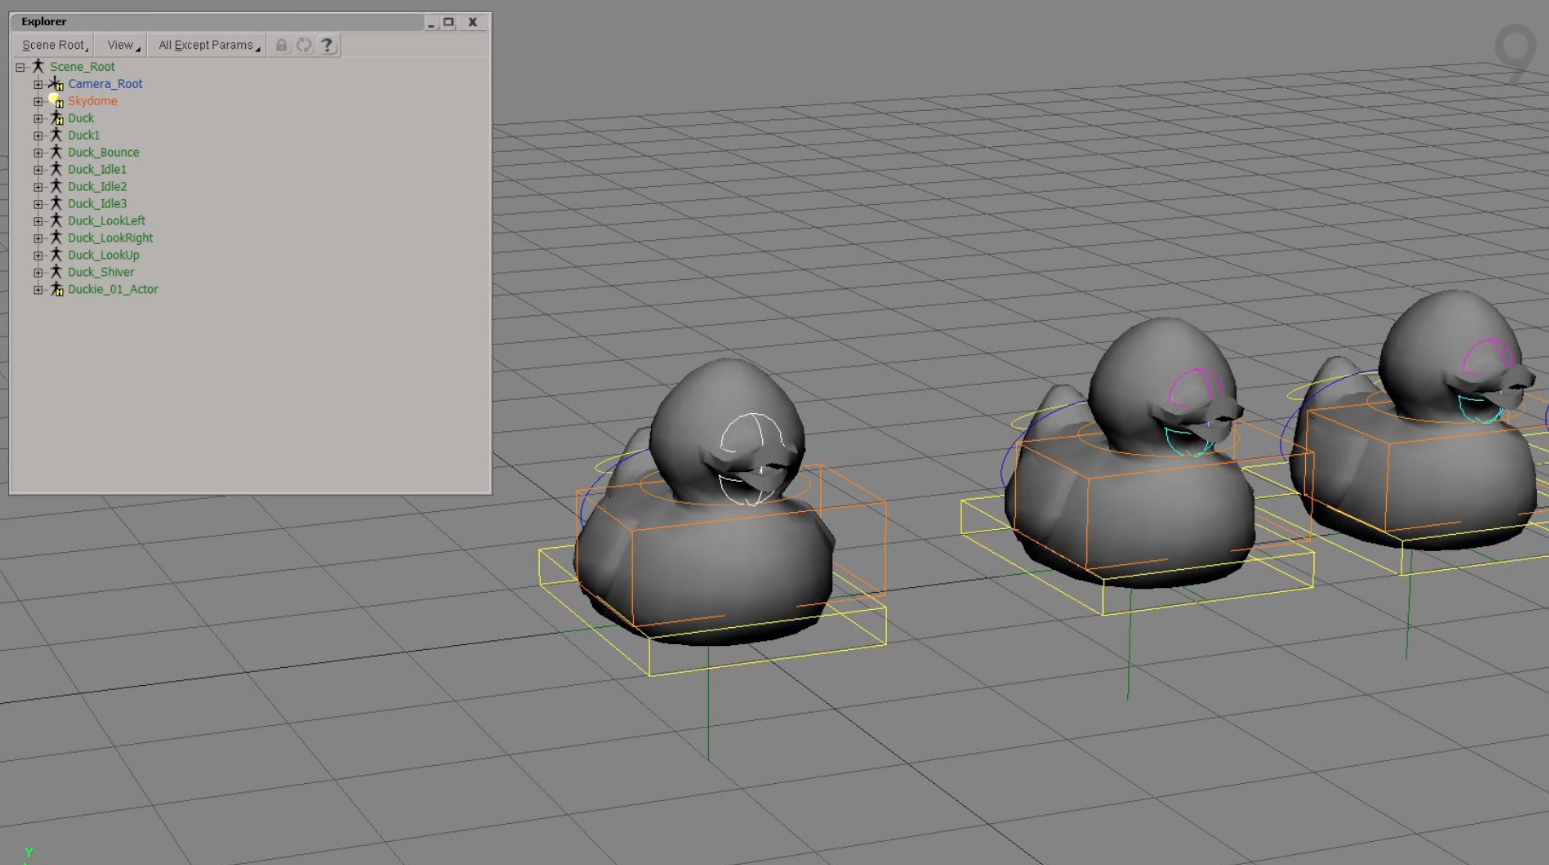Screen dimensions: 1549x865
Task: Click the model icon beside Duck
Action: (56, 118)
